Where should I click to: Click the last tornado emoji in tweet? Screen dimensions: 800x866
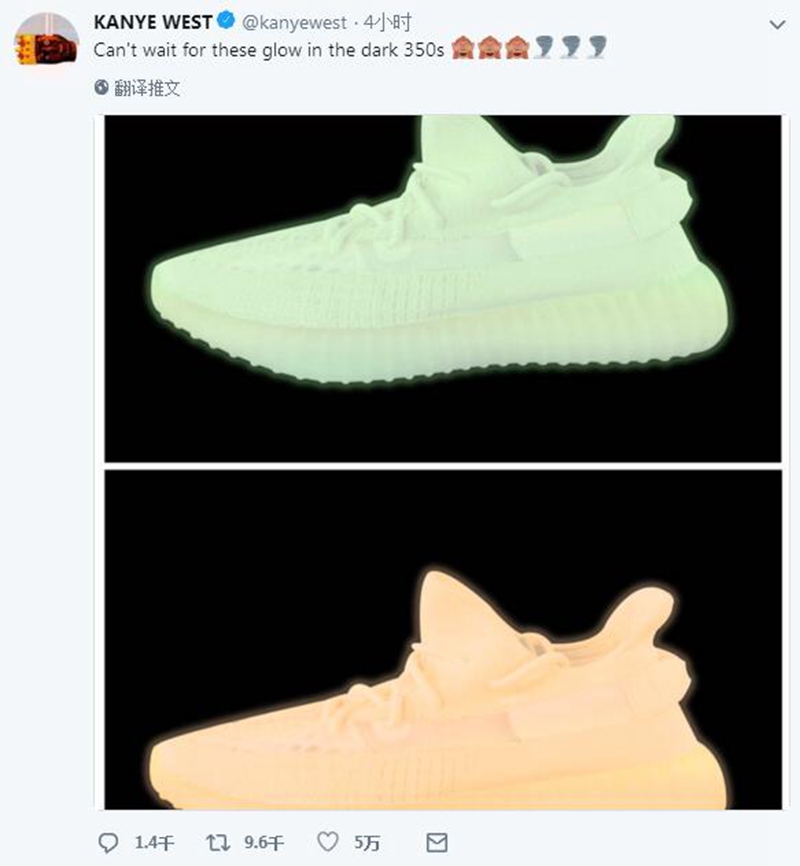(597, 48)
